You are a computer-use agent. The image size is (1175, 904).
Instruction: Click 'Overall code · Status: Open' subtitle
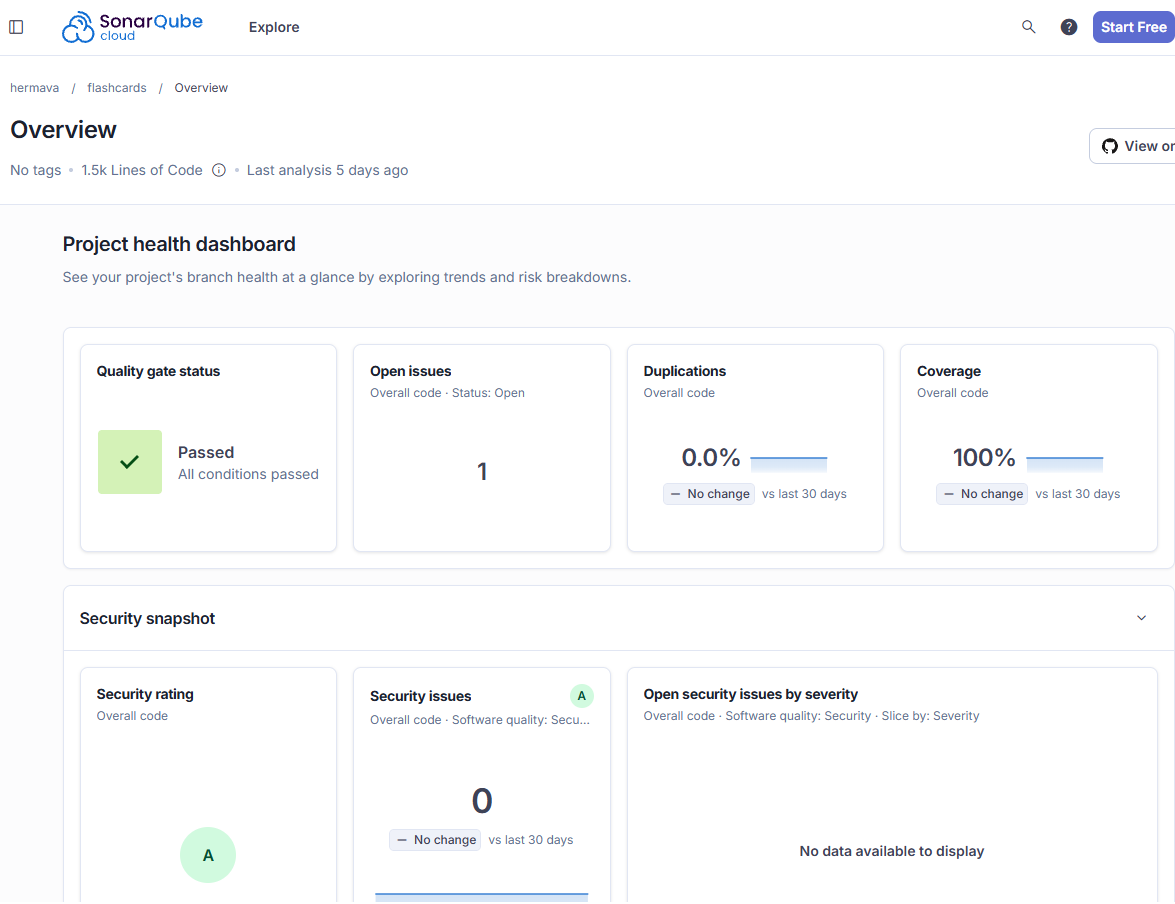(447, 393)
